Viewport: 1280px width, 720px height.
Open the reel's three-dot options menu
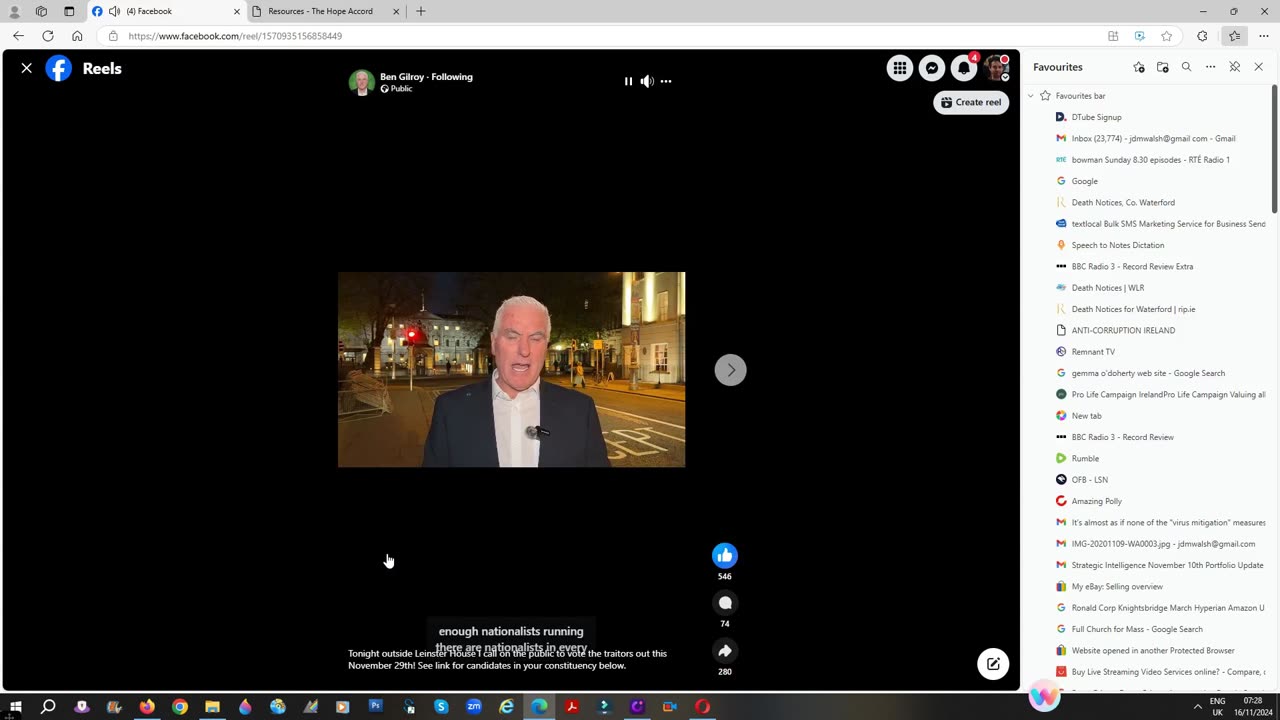tap(666, 81)
